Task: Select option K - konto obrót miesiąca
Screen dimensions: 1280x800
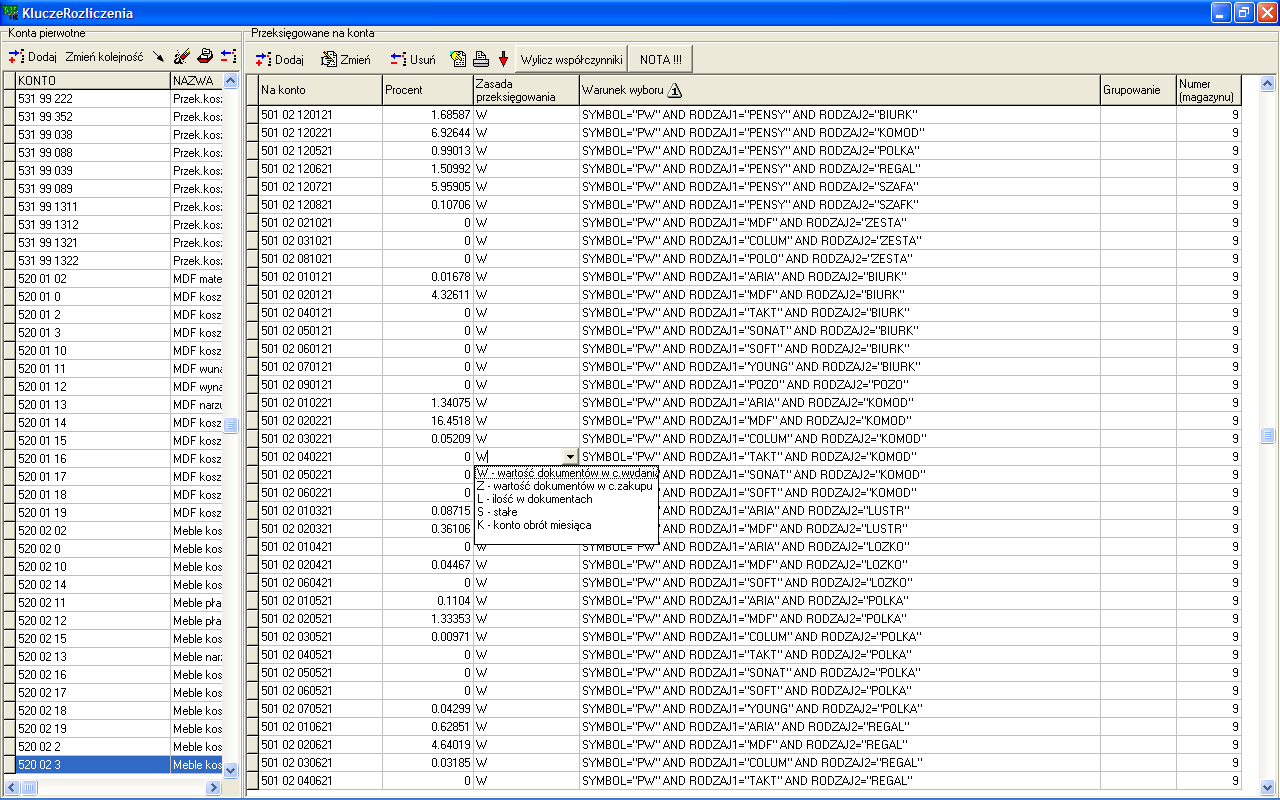Action: click(x=567, y=524)
